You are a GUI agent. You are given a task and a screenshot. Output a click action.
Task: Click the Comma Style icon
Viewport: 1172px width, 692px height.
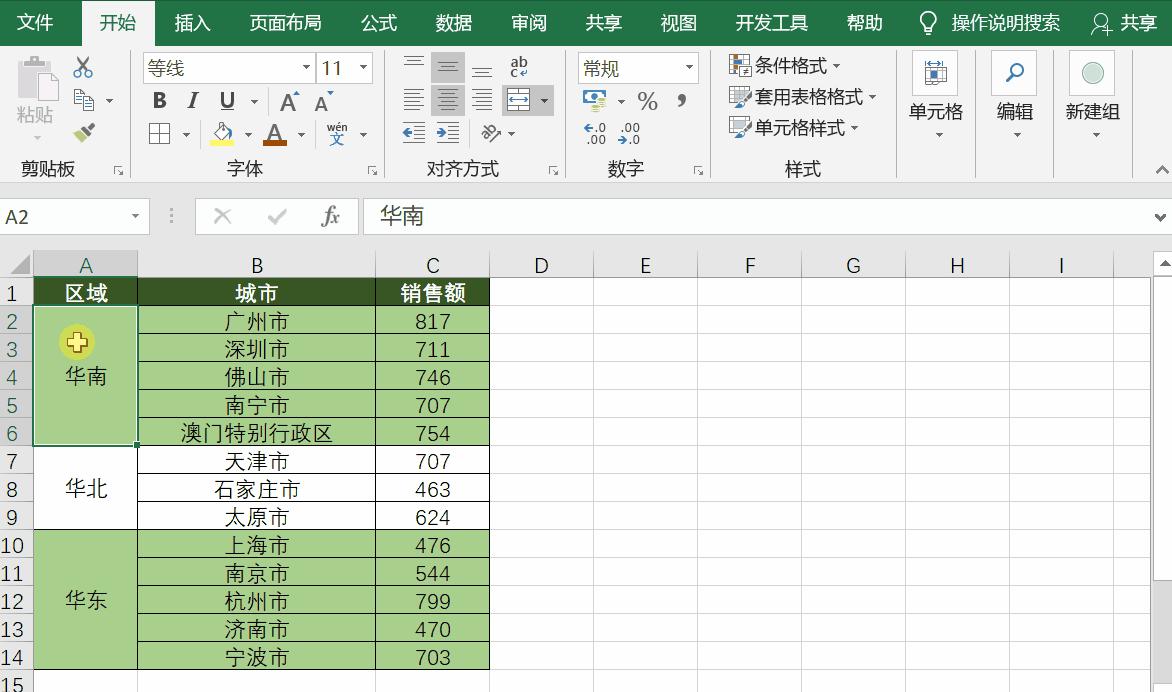coord(681,101)
